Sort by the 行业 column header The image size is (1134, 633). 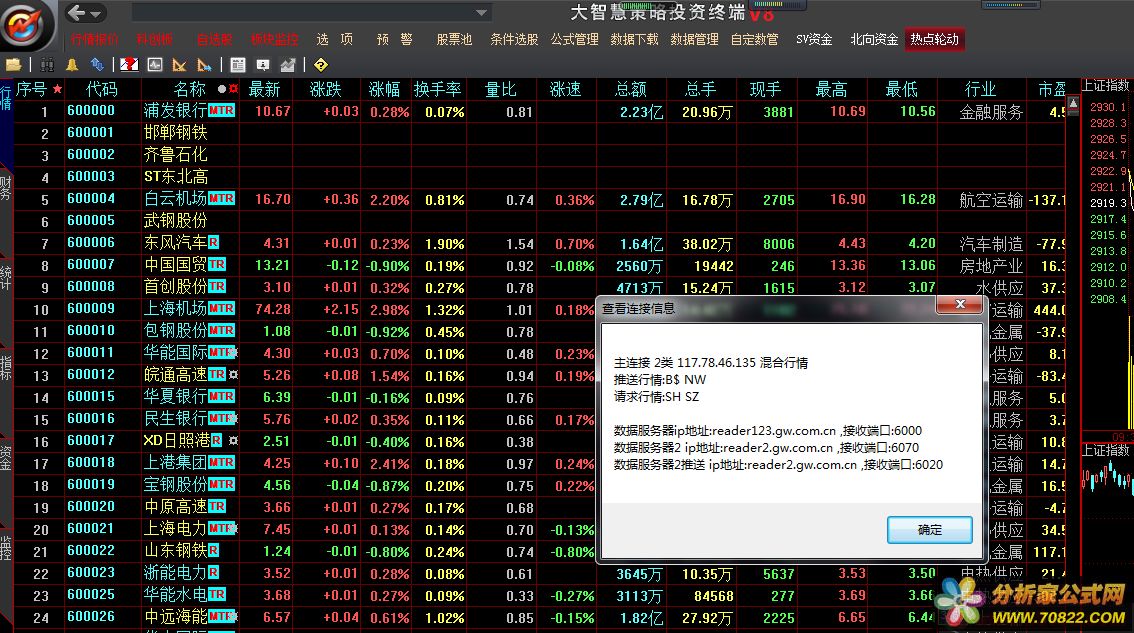click(x=981, y=89)
